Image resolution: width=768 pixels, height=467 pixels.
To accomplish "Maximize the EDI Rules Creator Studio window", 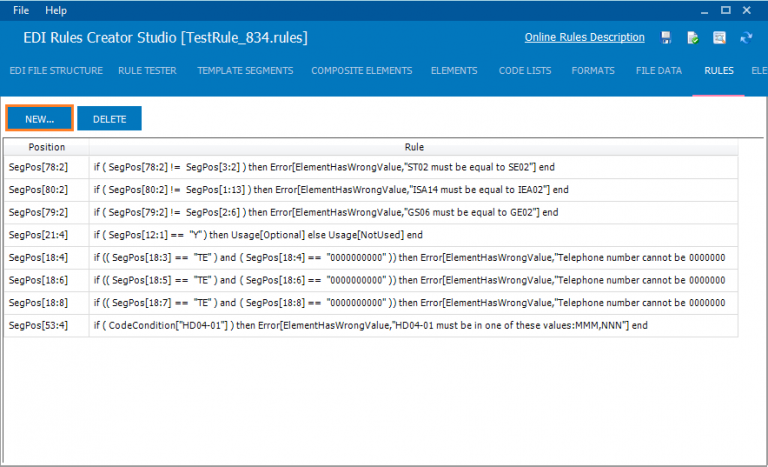I will (725, 10).
